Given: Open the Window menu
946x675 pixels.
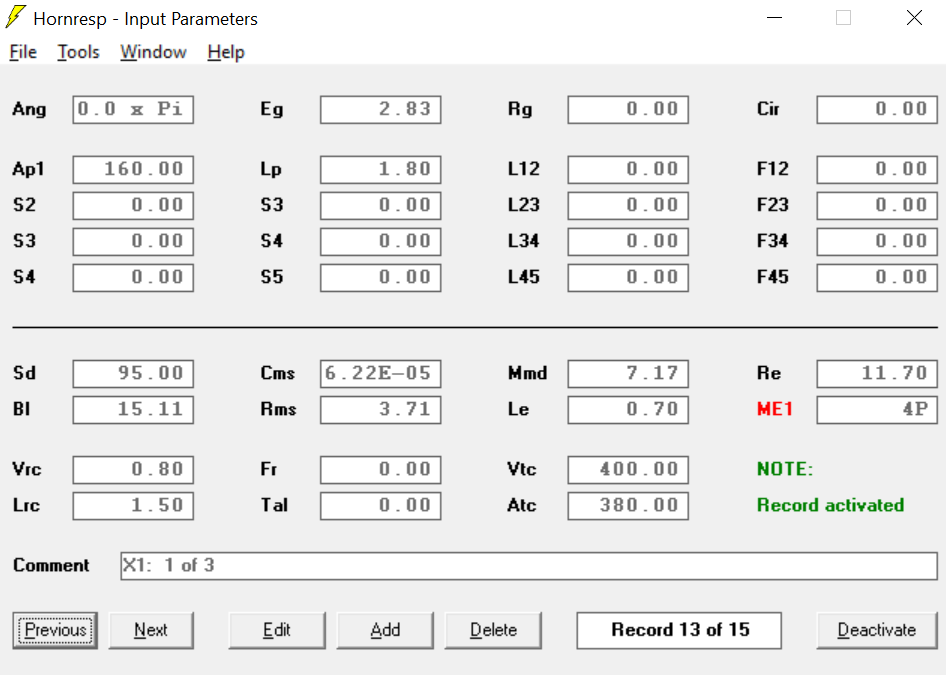Looking at the screenshot, I should click(x=153, y=52).
